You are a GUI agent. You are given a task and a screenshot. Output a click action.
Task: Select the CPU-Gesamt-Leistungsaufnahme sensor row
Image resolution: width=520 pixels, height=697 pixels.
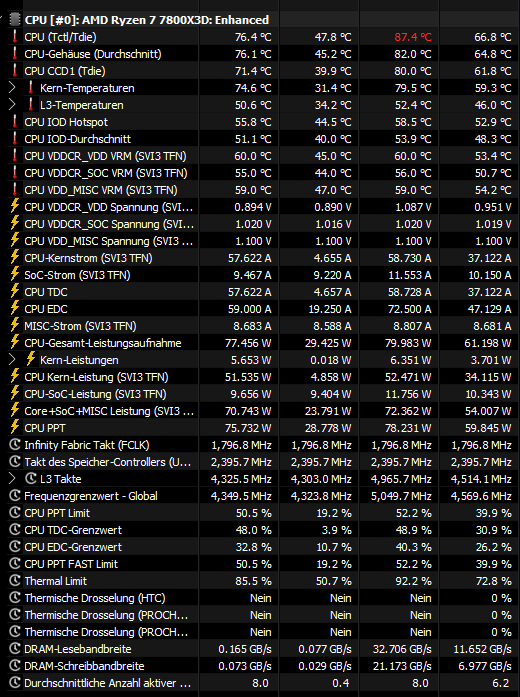tap(262, 343)
